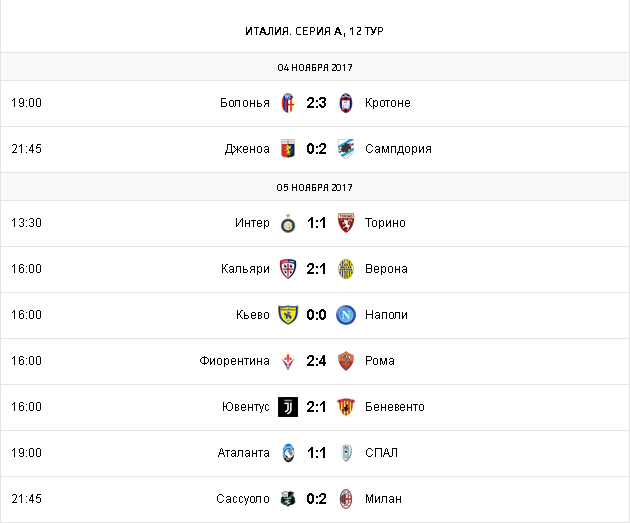This screenshot has height=523, width=630.
Task: Click the Juventus club crest icon
Action: click(288, 407)
